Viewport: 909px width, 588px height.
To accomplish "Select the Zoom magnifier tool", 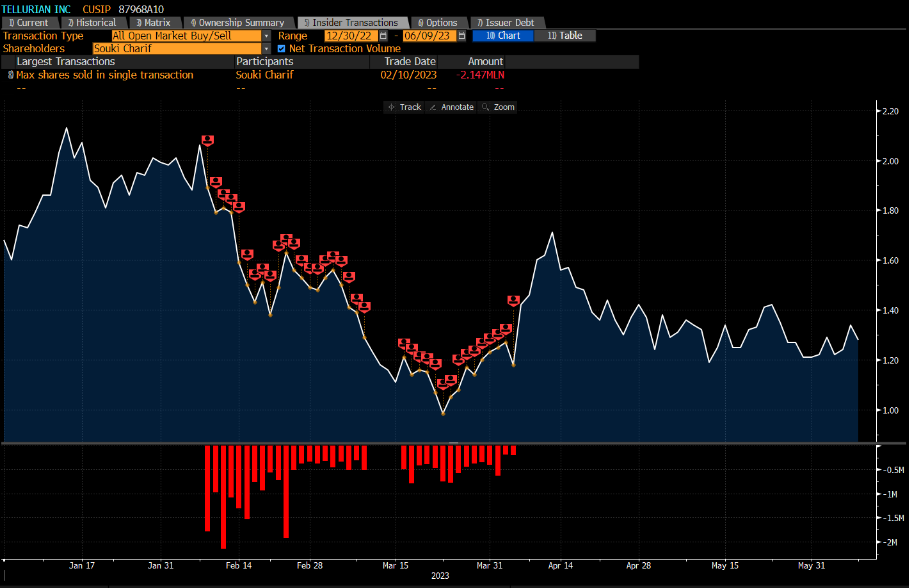I will coord(497,107).
